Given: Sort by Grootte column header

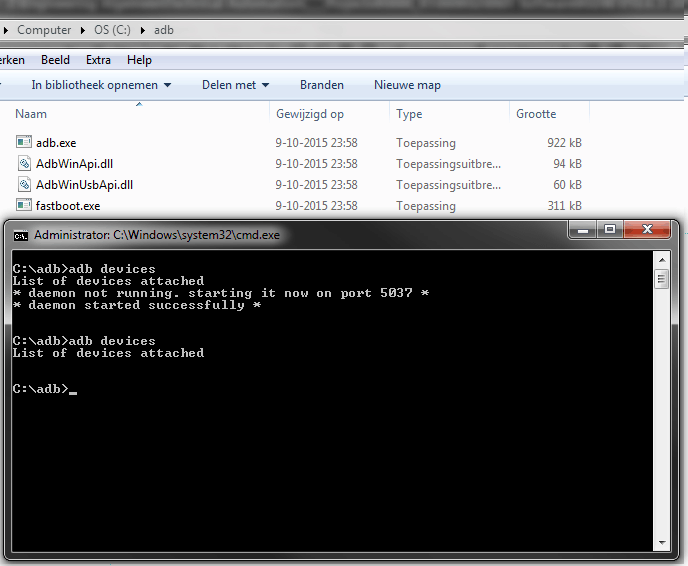Looking at the screenshot, I should click(536, 114).
